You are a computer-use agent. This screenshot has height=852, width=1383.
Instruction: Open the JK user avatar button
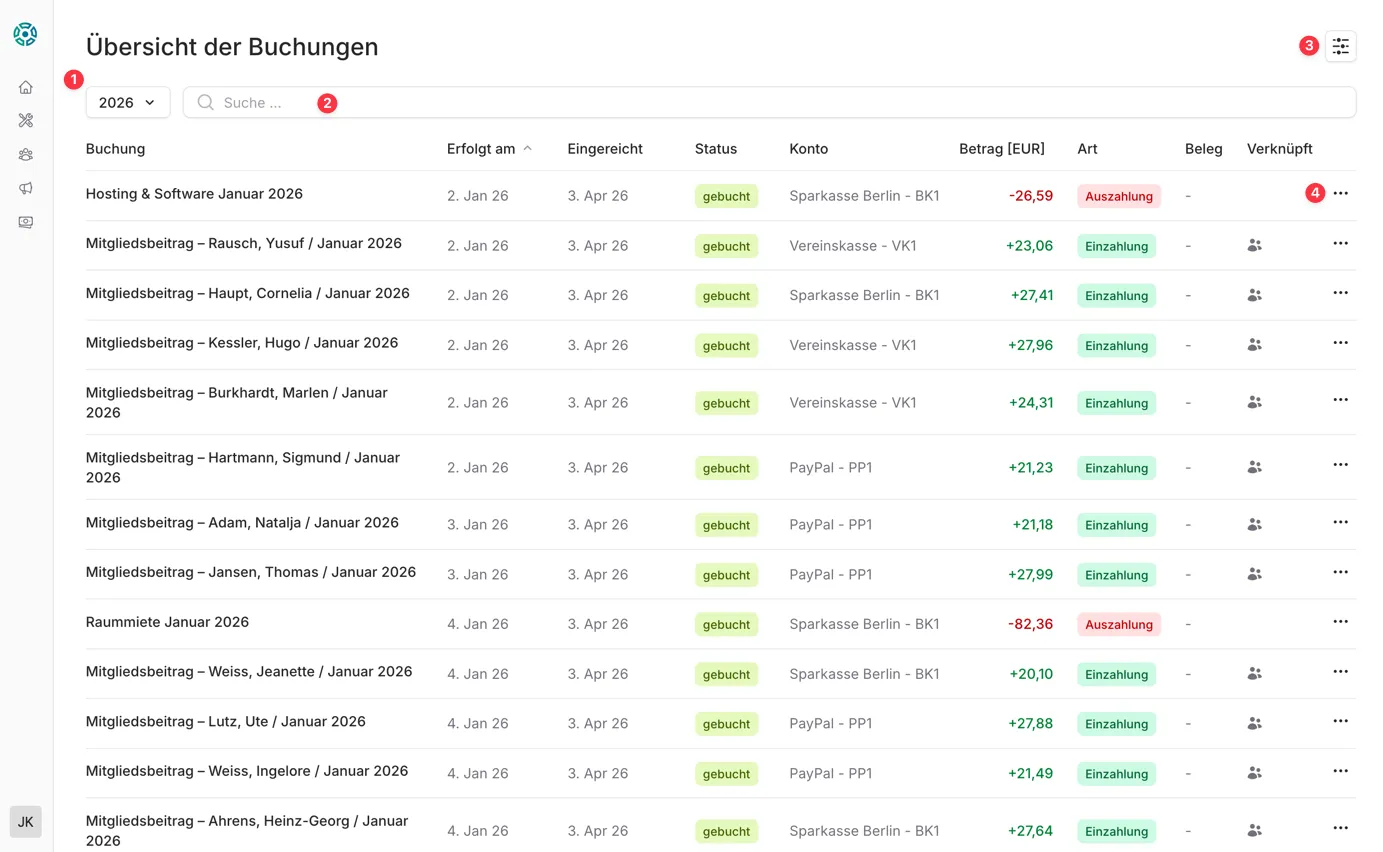(x=26, y=821)
